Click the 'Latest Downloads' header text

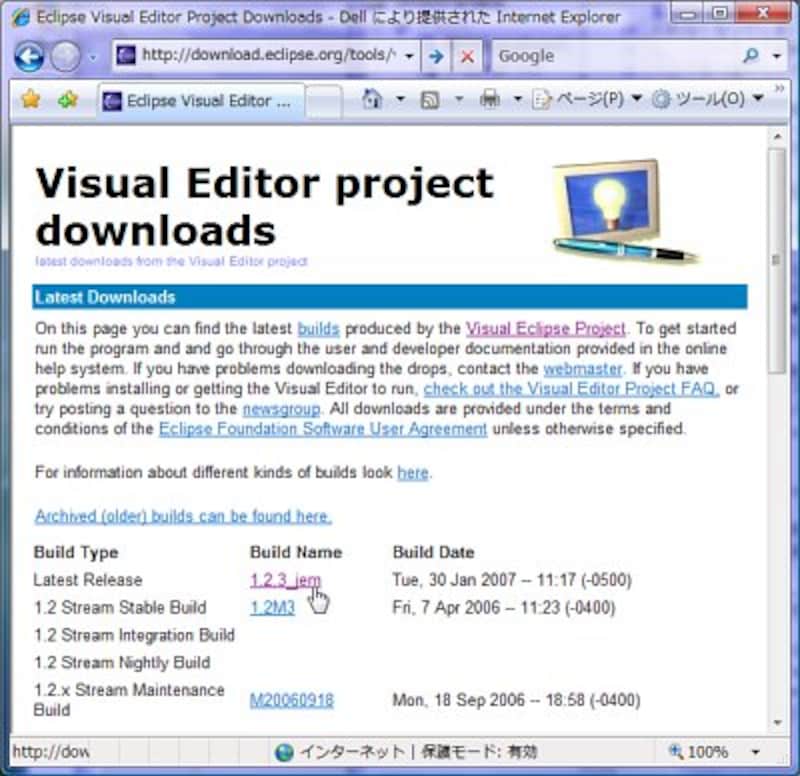pyautogui.click(x=105, y=297)
